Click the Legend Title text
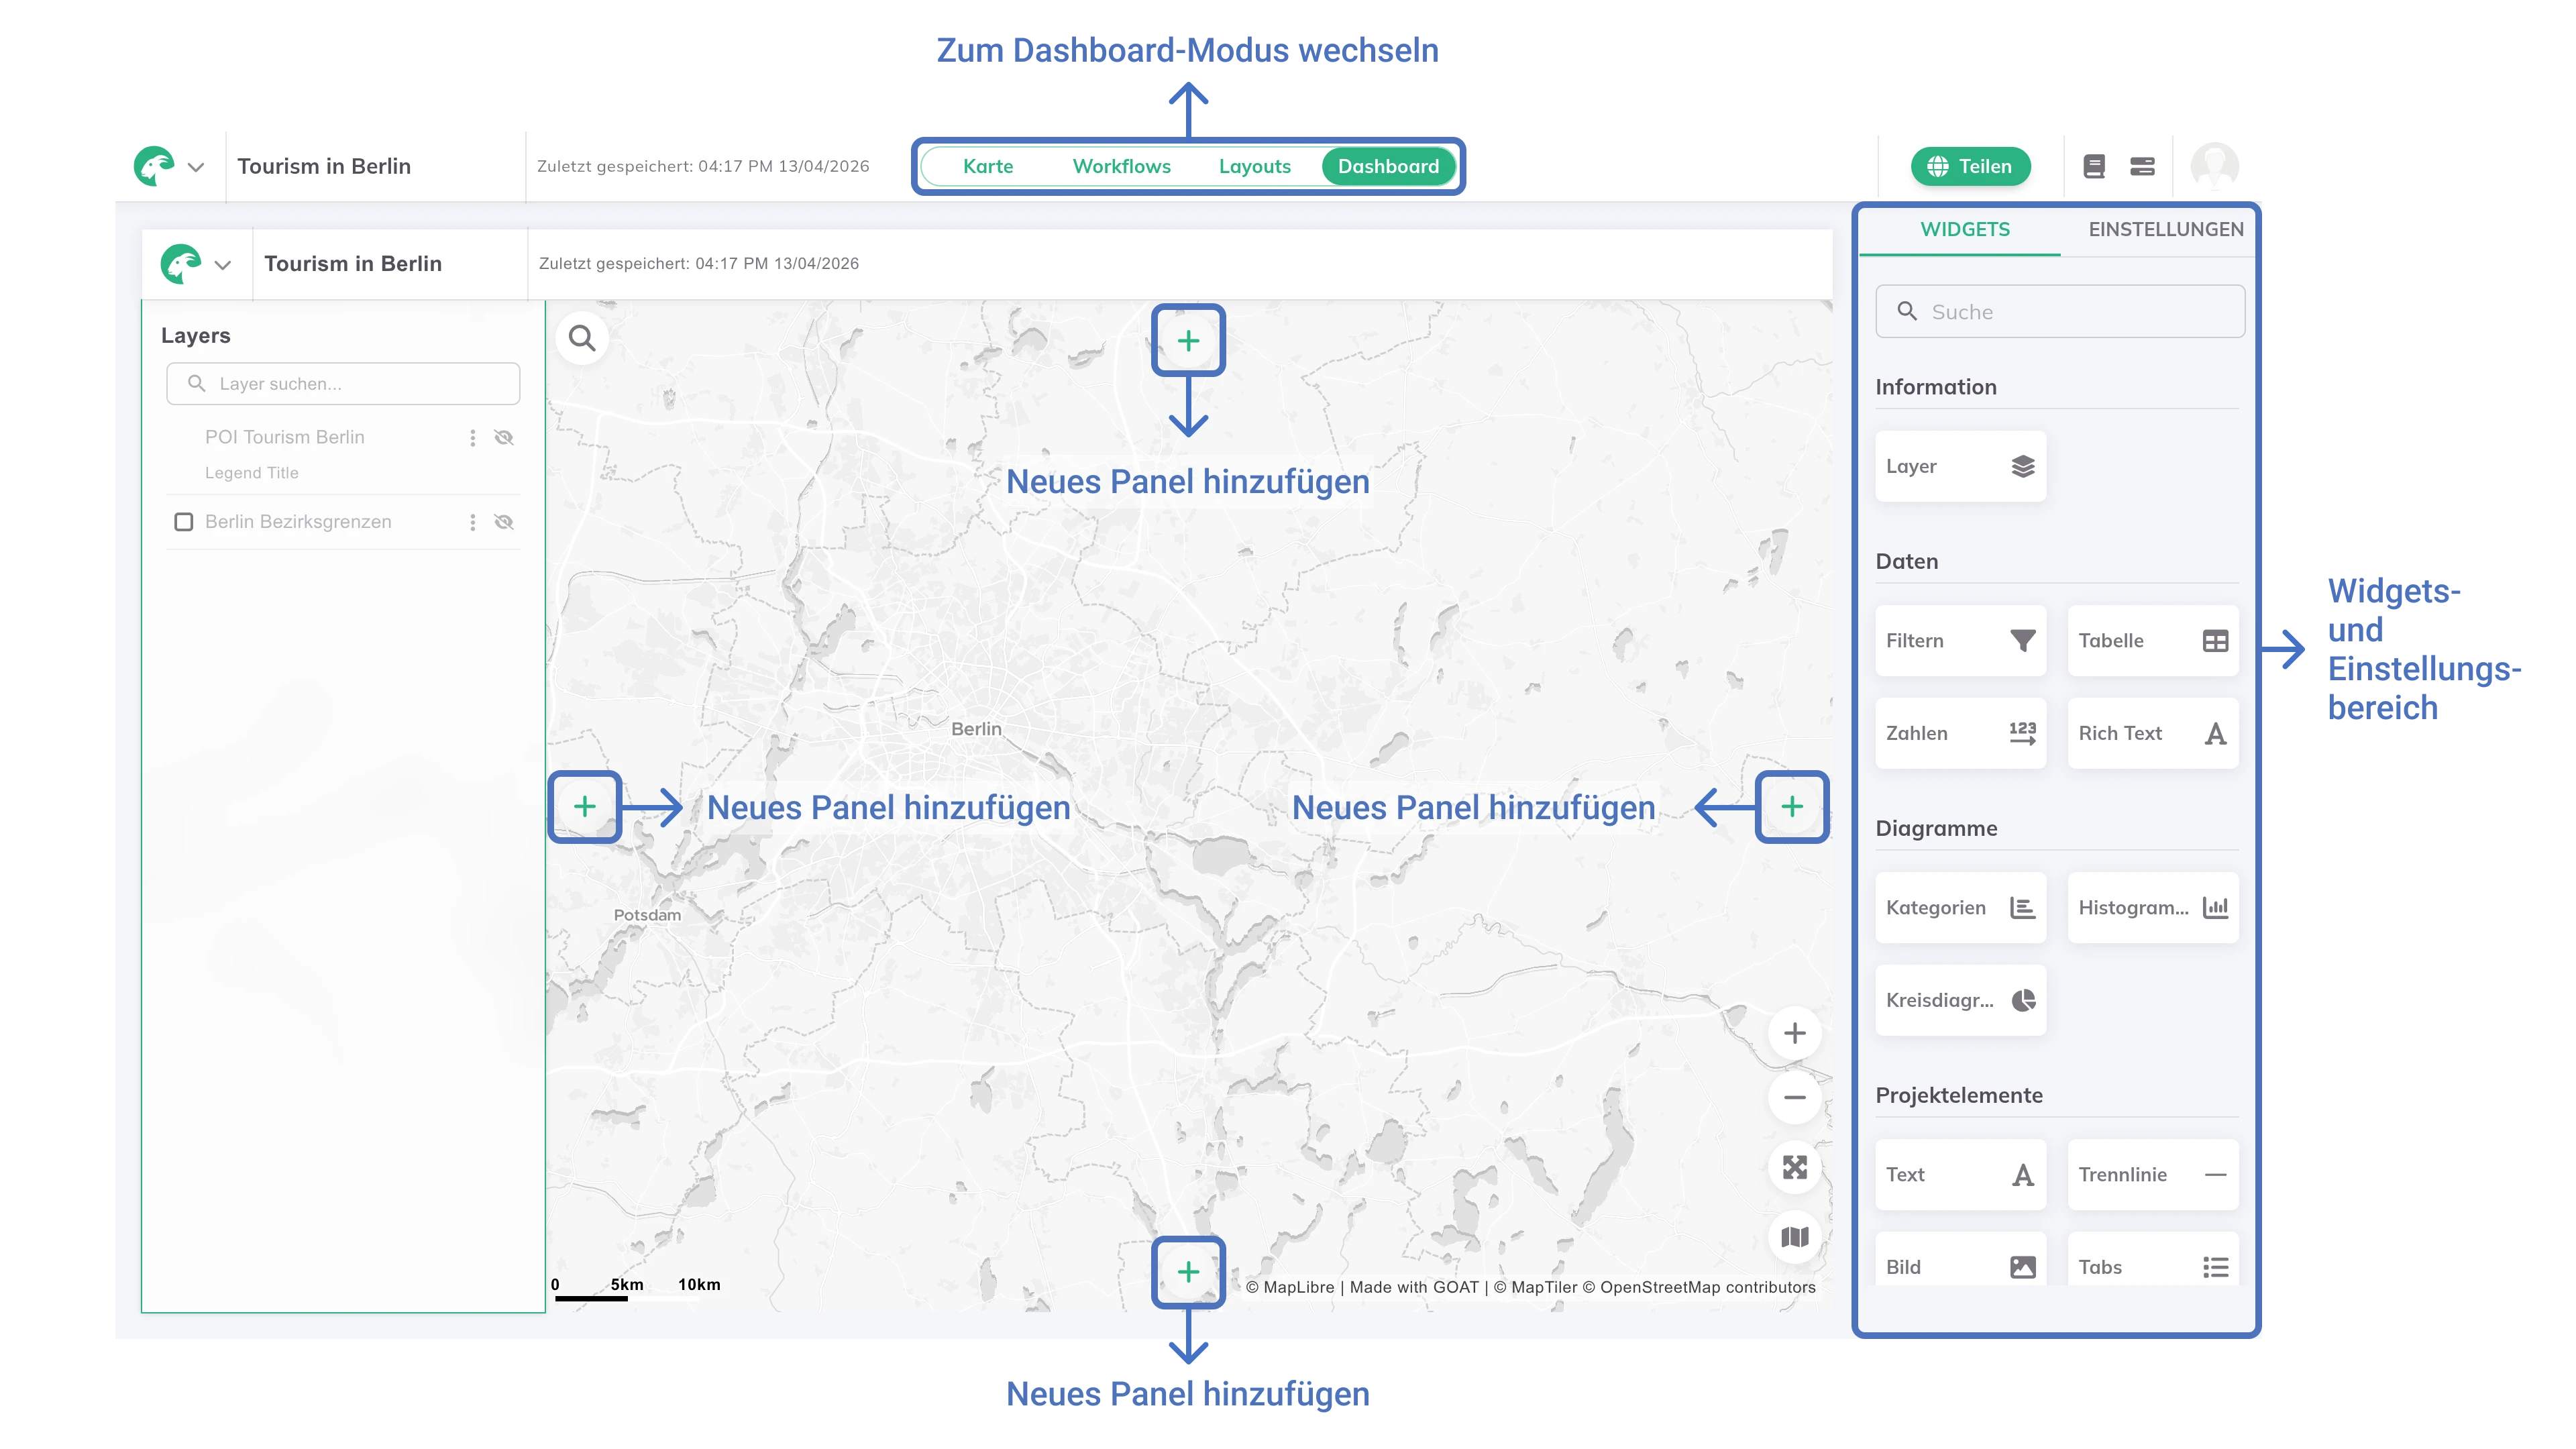 (252, 473)
